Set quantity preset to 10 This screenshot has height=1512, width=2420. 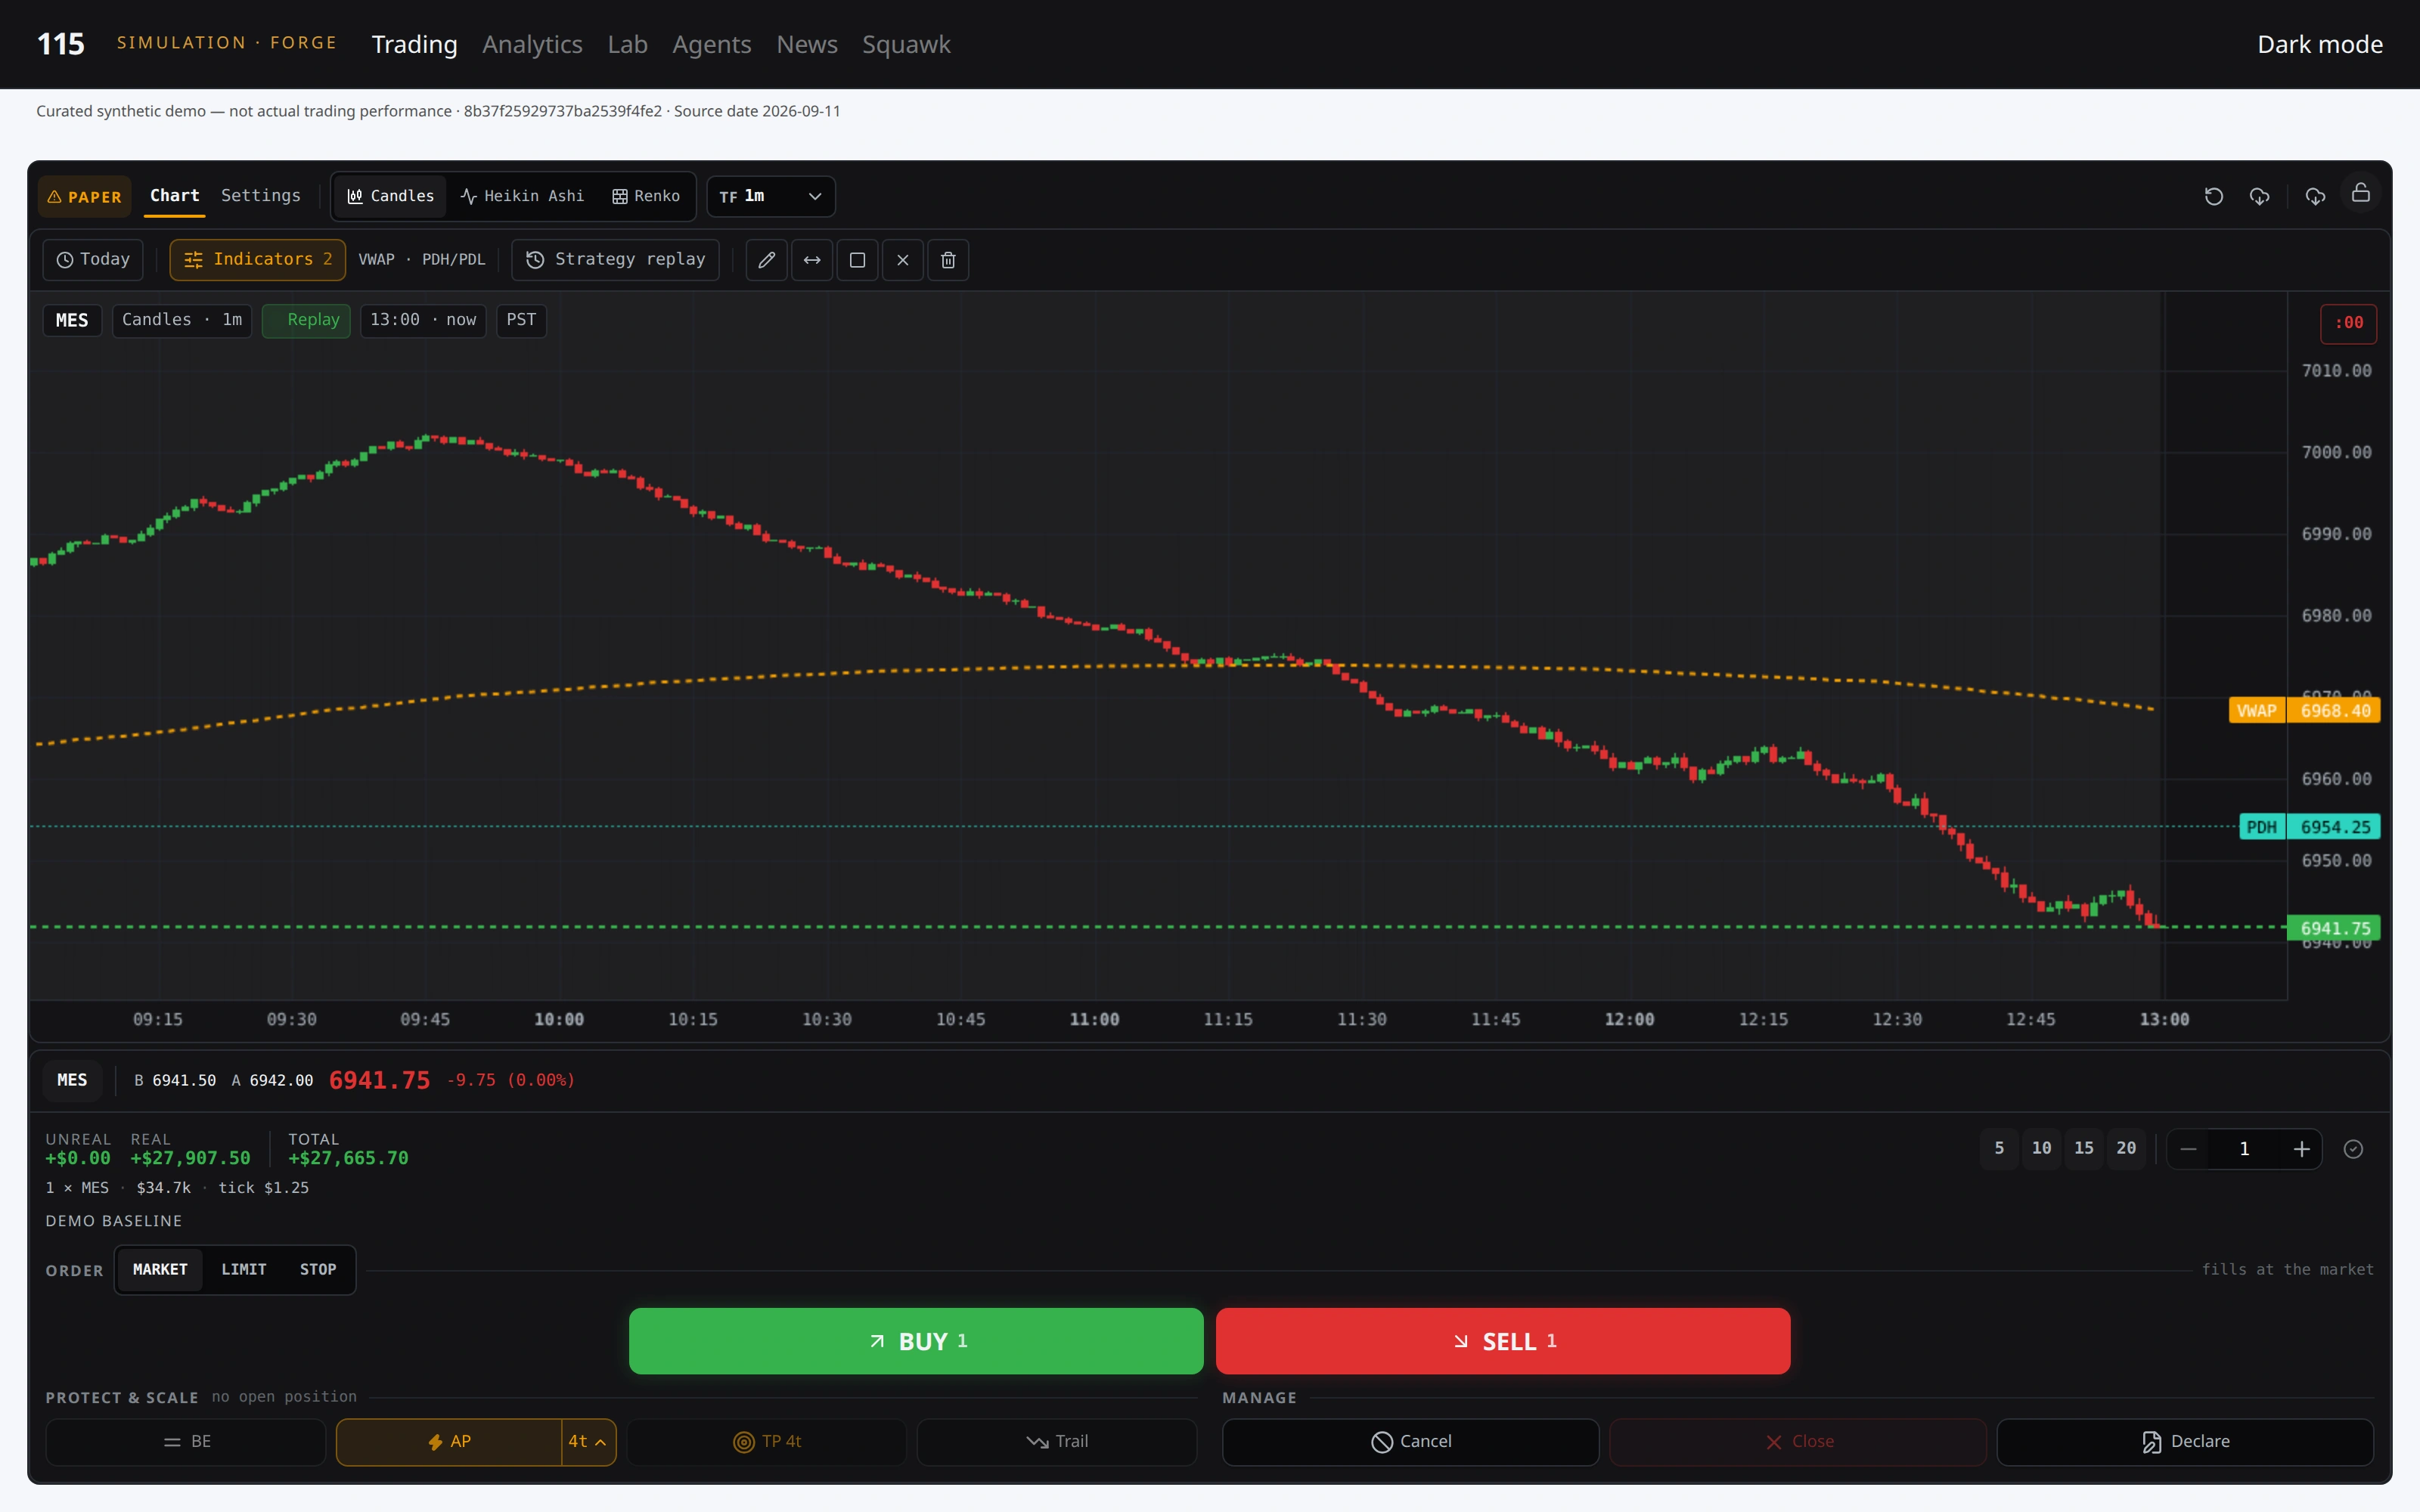click(2041, 1149)
